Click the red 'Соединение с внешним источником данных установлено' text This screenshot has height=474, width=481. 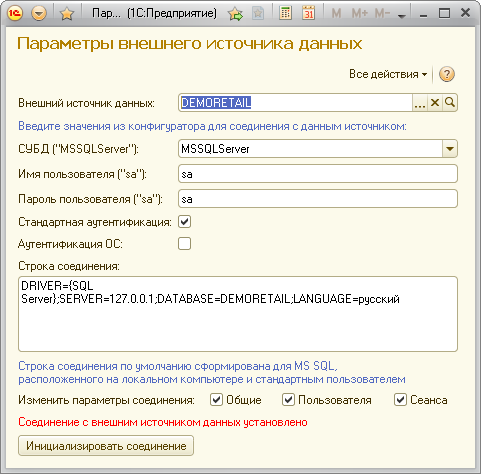pos(163,422)
